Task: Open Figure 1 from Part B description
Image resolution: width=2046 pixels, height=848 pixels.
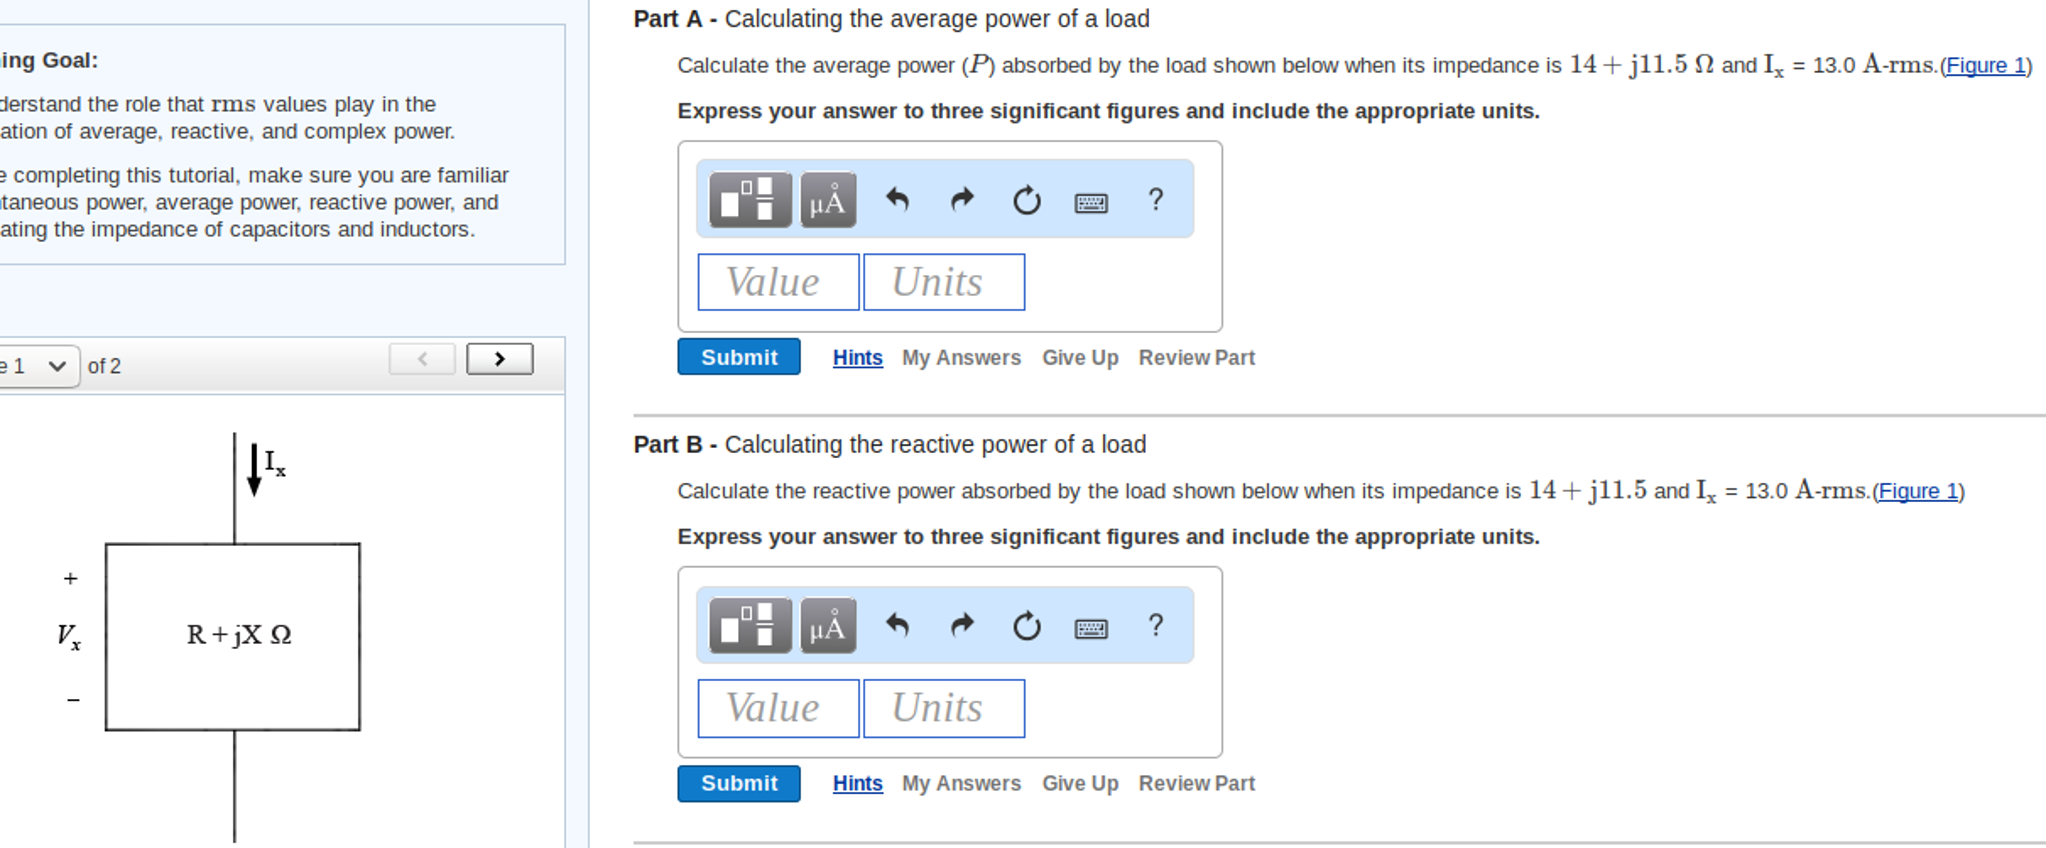Action: [x=1917, y=491]
